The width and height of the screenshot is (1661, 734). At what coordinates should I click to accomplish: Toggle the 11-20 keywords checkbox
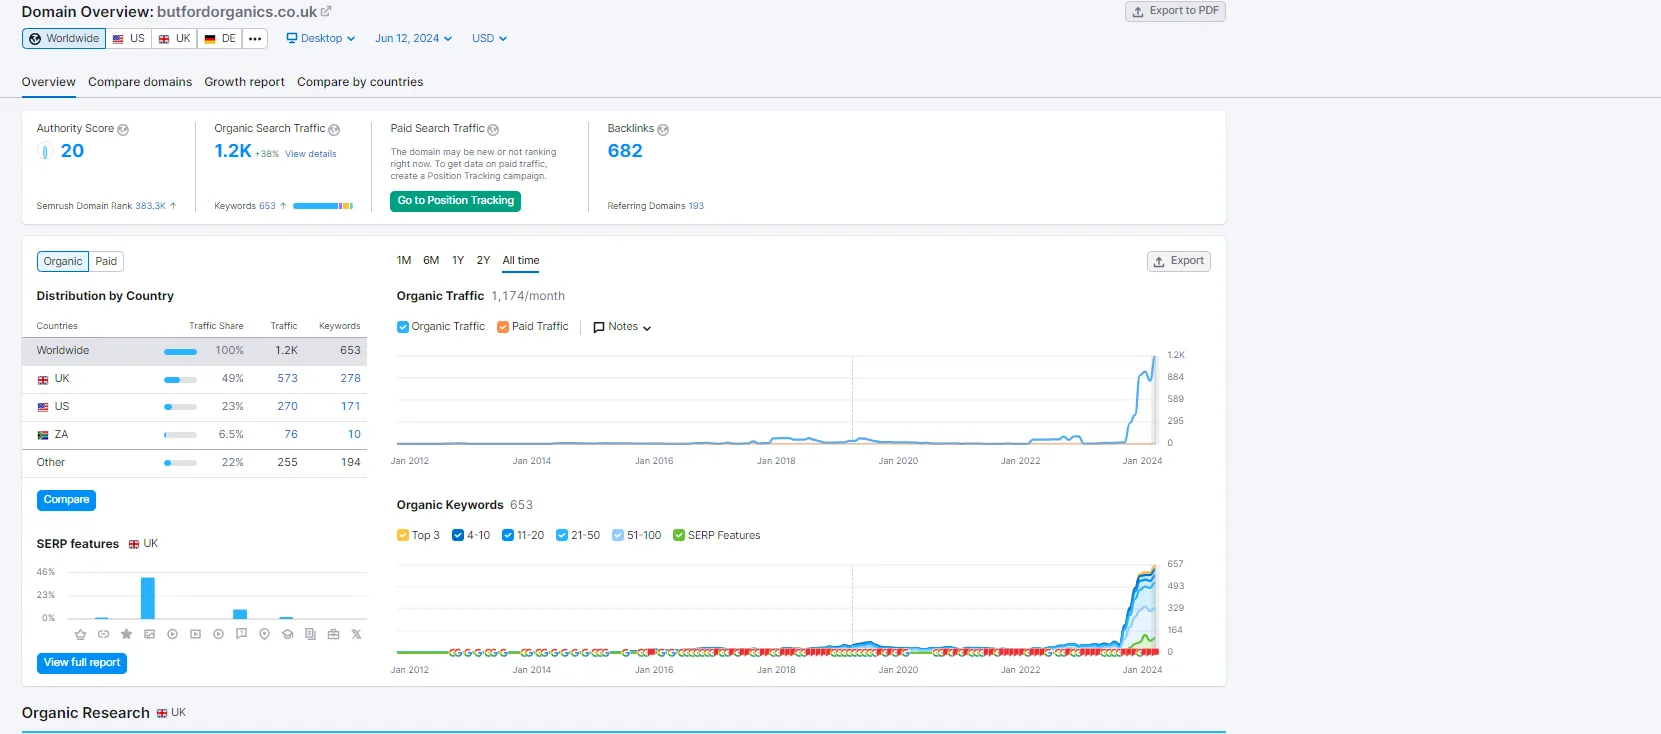click(508, 536)
